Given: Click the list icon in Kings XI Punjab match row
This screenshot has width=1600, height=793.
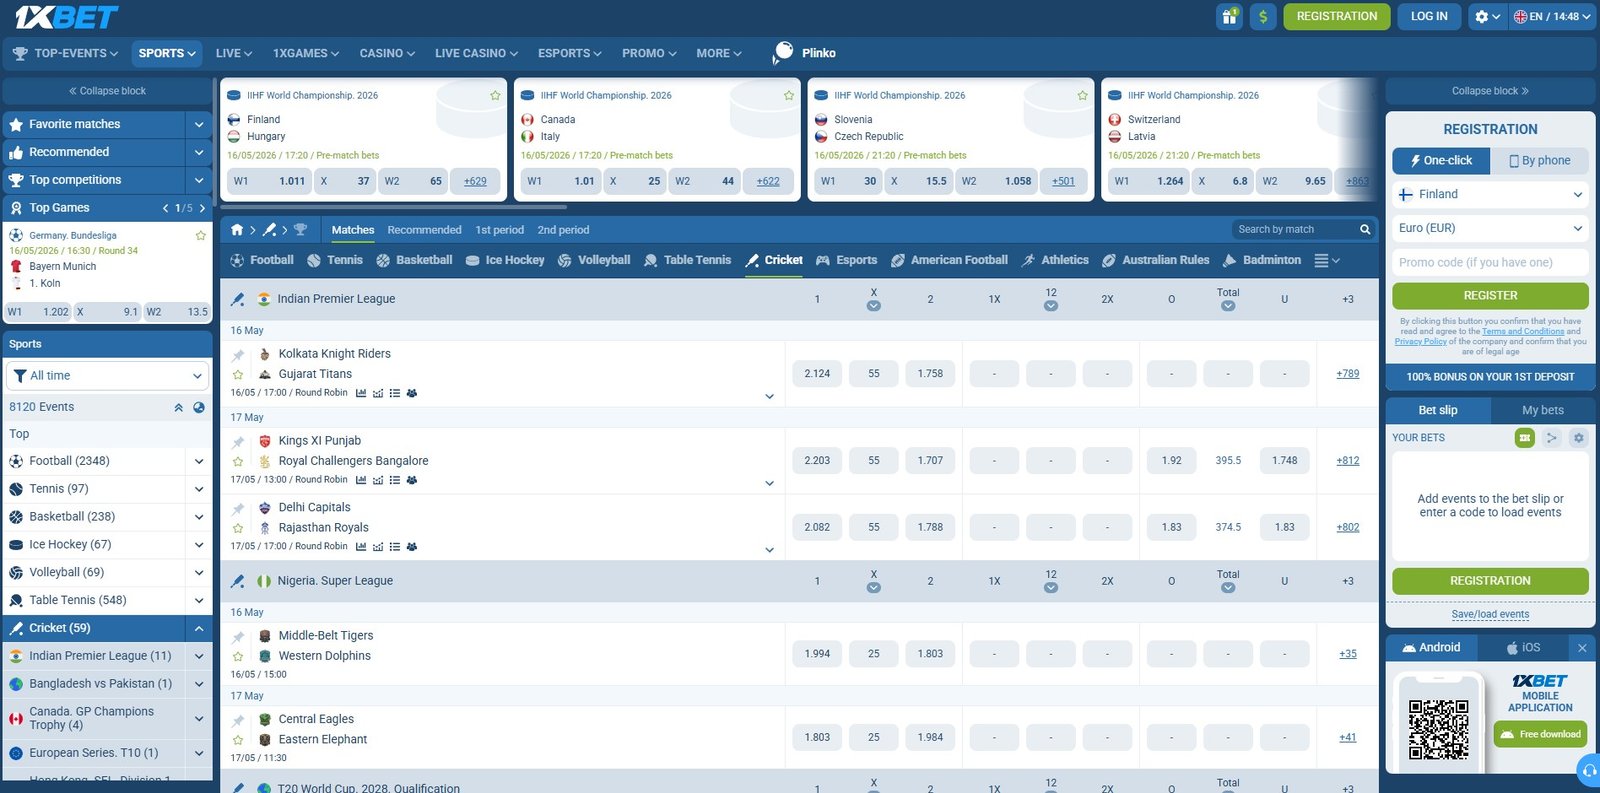Looking at the screenshot, I should [x=395, y=480].
